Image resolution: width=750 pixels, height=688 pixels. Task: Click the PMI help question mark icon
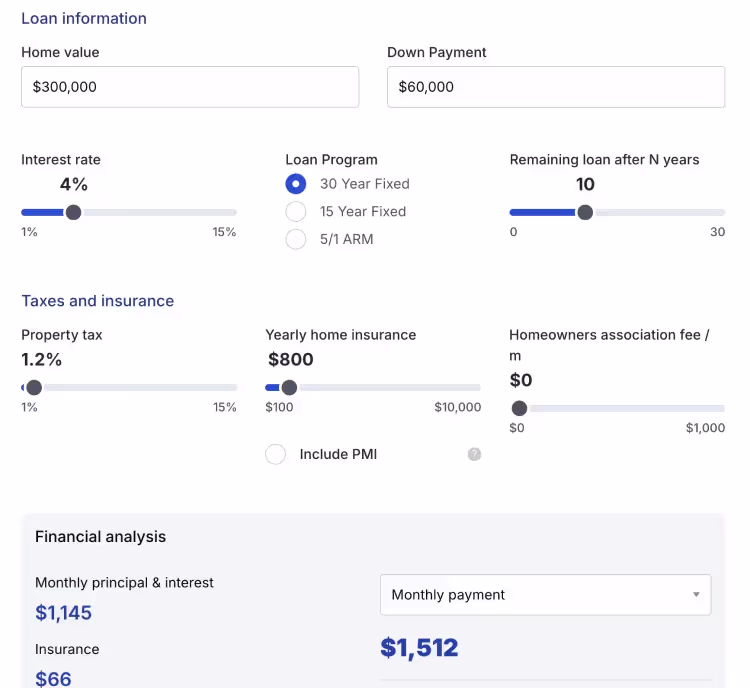(x=474, y=454)
